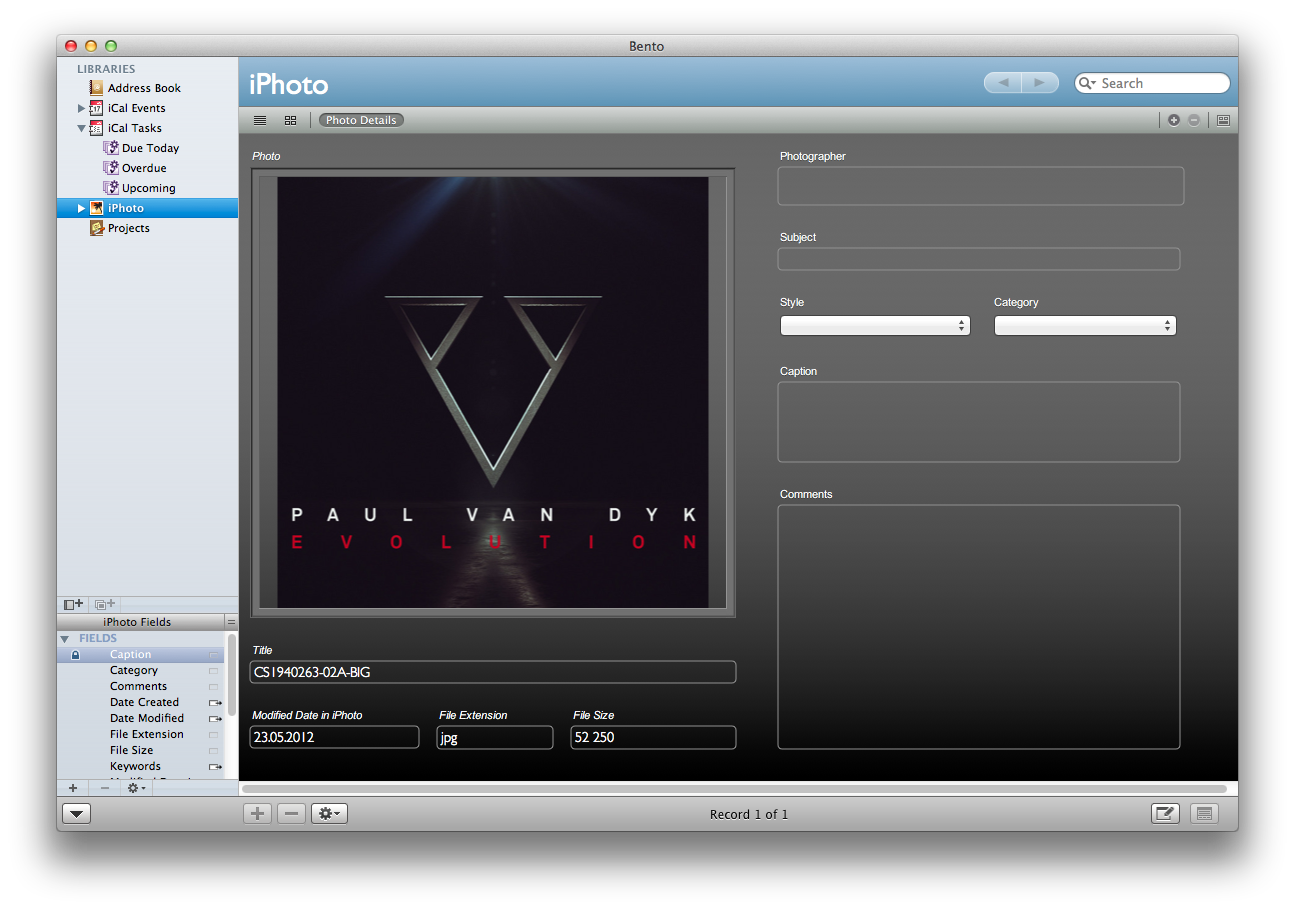Select Address Book in libraries

pyautogui.click(x=144, y=88)
